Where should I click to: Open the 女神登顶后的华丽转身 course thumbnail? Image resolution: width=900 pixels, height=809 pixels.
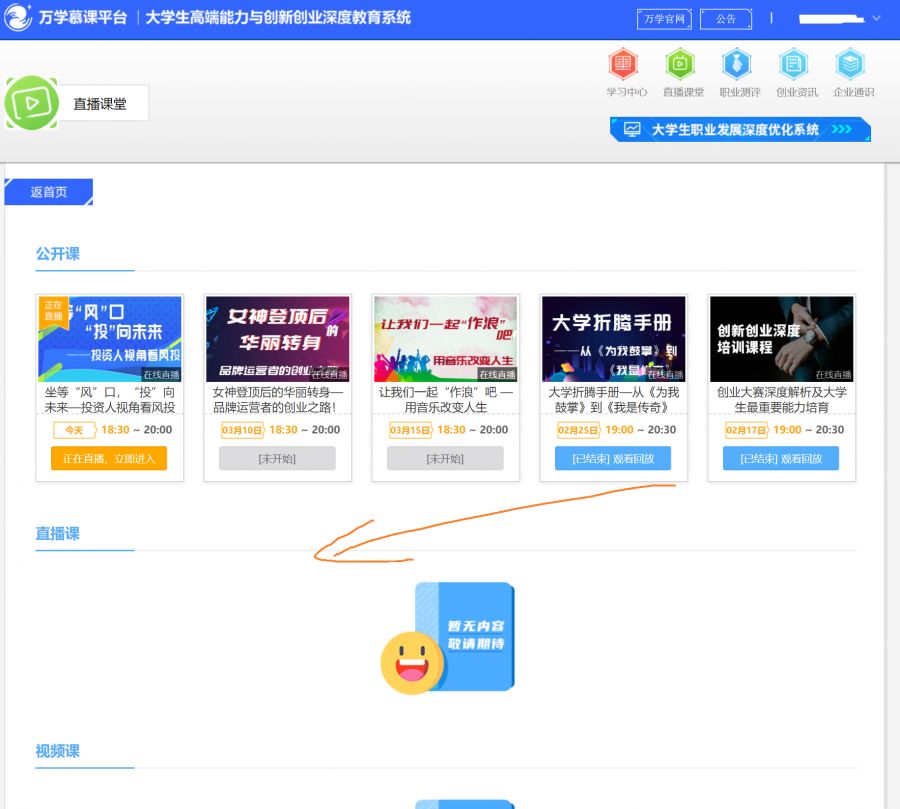(x=277, y=337)
